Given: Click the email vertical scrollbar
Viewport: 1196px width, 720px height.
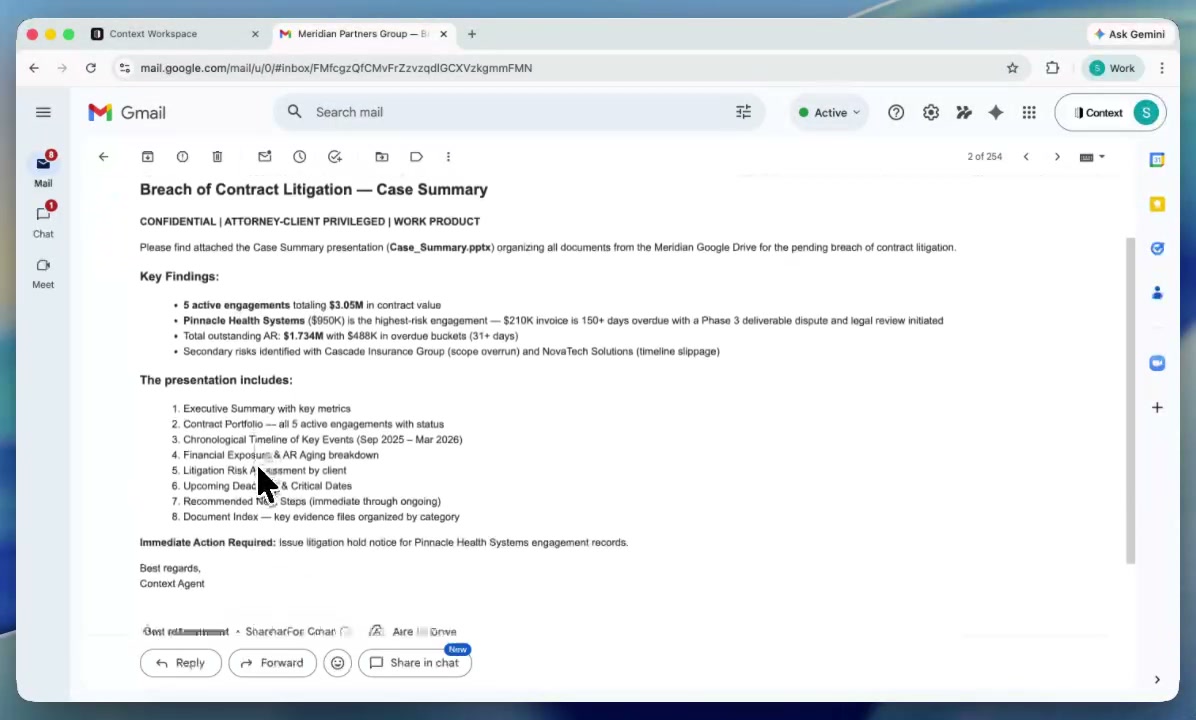Looking at the screenshot, I should click(x=1130, y=400).
